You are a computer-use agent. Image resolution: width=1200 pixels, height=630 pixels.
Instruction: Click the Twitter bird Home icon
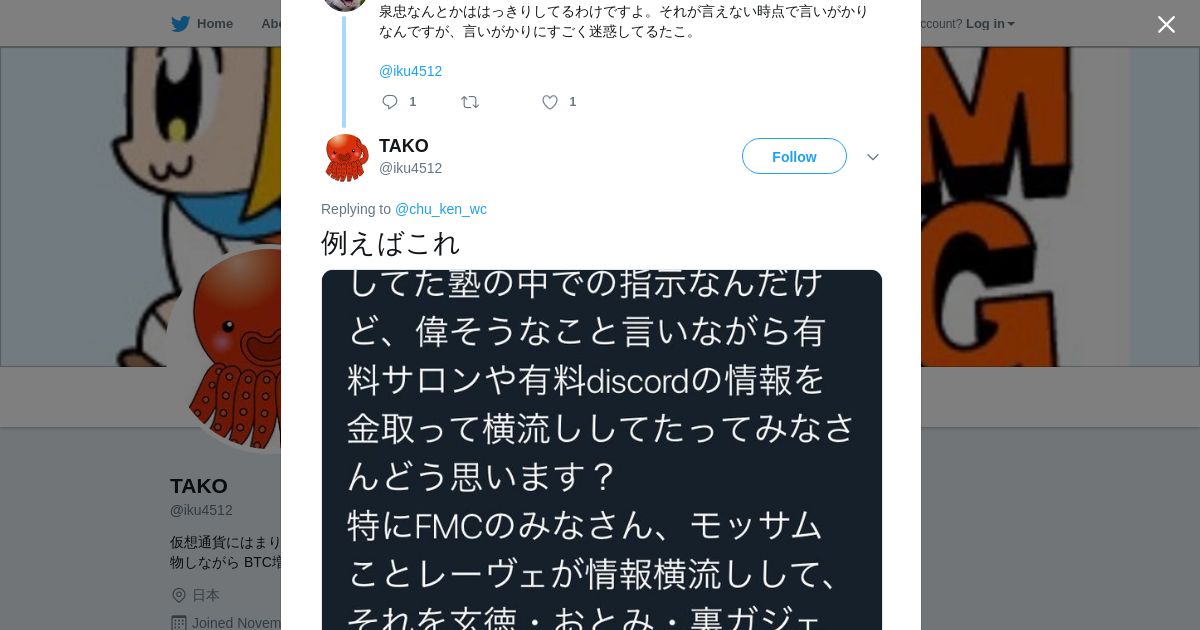[180, 23]
